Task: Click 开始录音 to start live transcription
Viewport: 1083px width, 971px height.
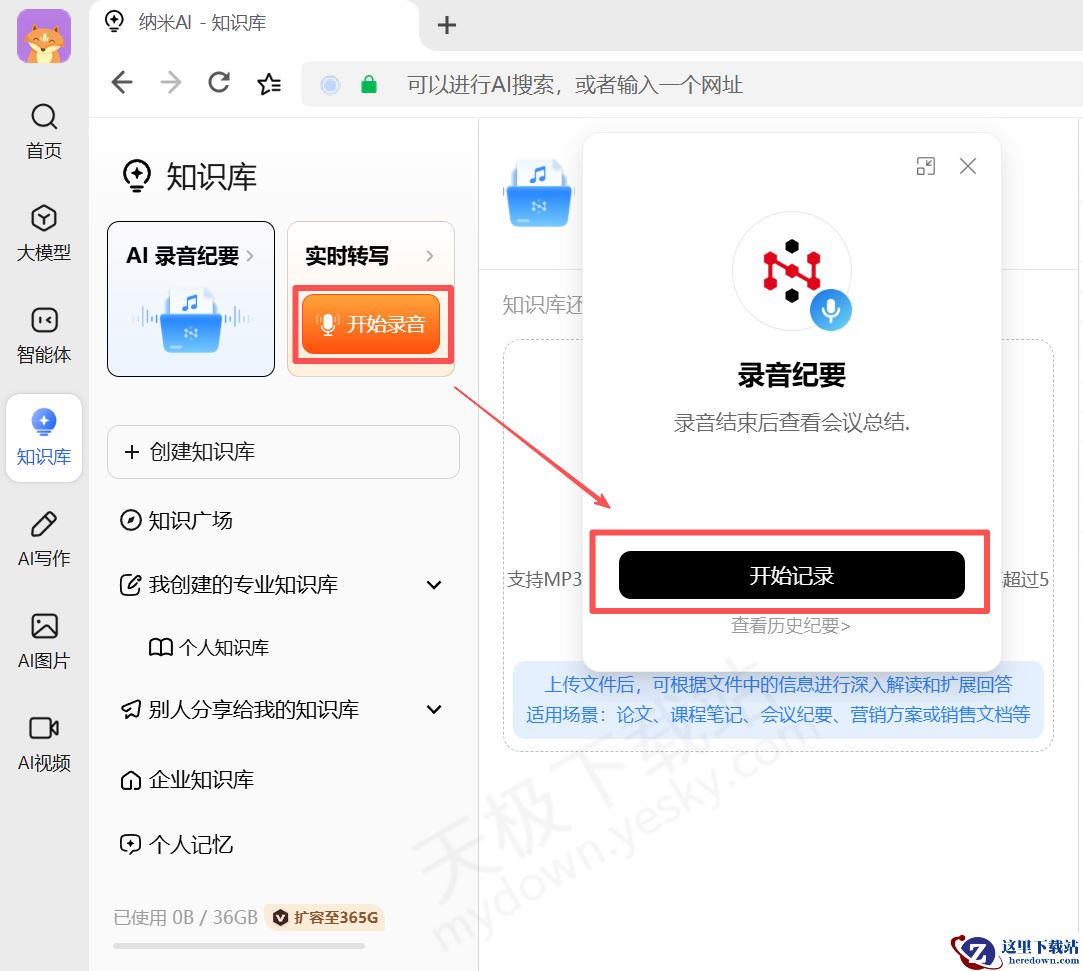Action: [x=370, y=324]
